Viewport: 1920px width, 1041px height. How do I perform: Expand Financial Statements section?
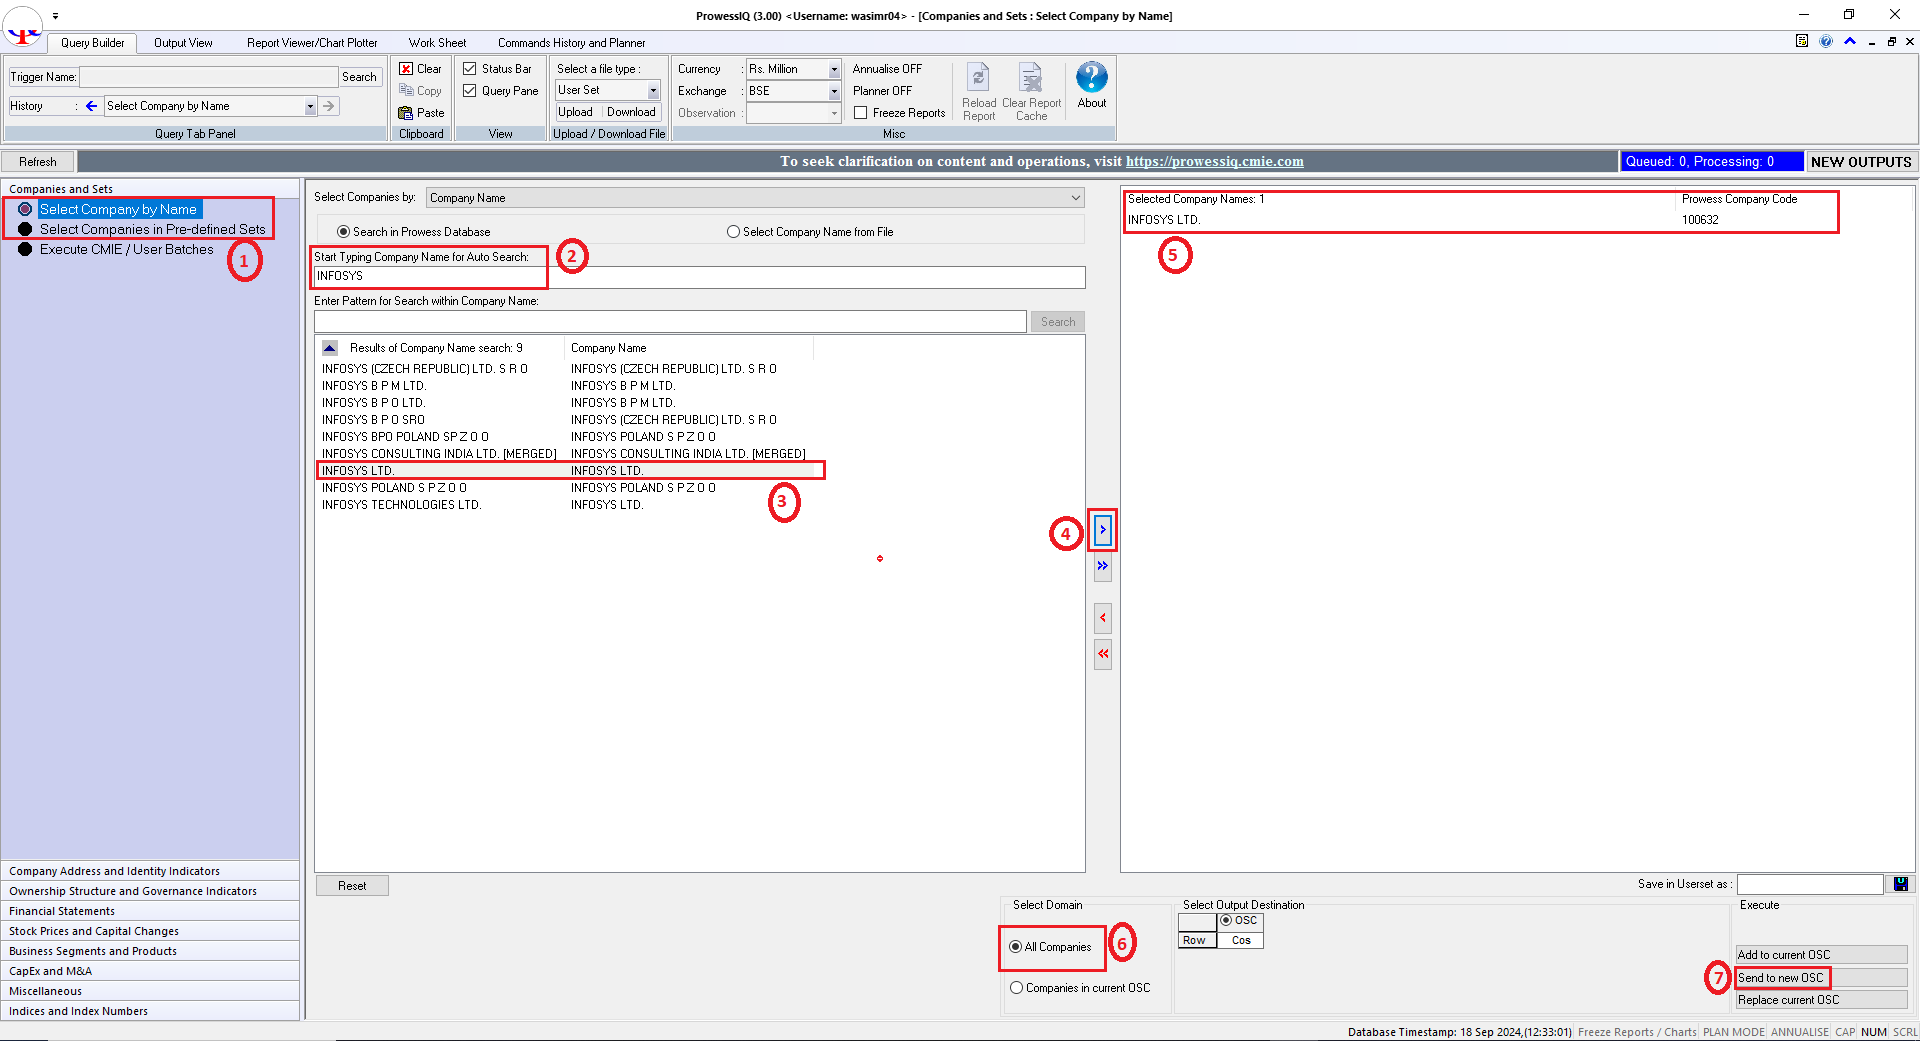click(150, 911)
